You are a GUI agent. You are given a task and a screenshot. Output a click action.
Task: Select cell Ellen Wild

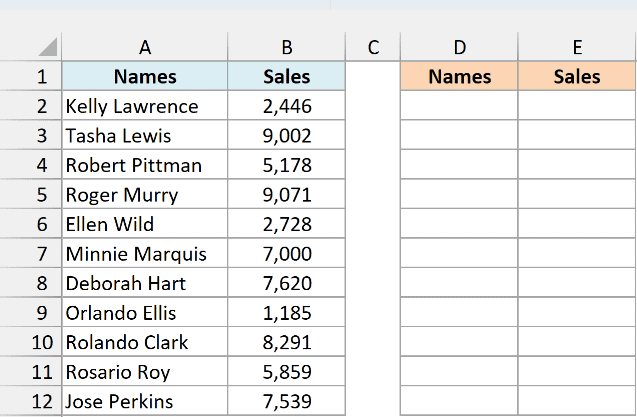pyautogui.click(x=145, y=224)
